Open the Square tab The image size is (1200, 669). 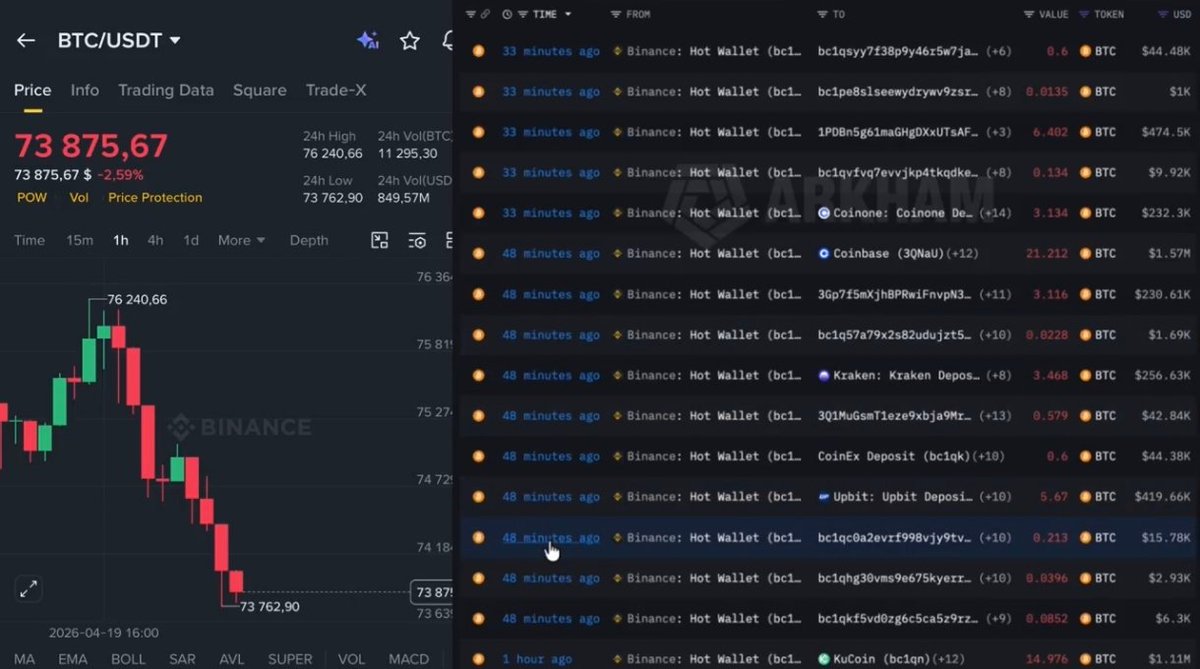pyautogui.click(x=259, y=90)
